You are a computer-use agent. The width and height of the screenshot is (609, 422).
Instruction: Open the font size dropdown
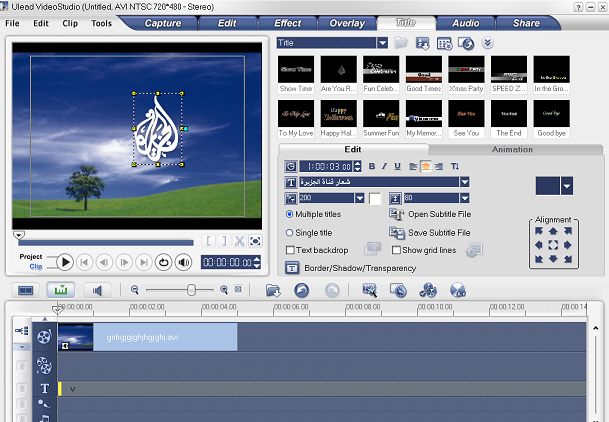coord(360,198)
